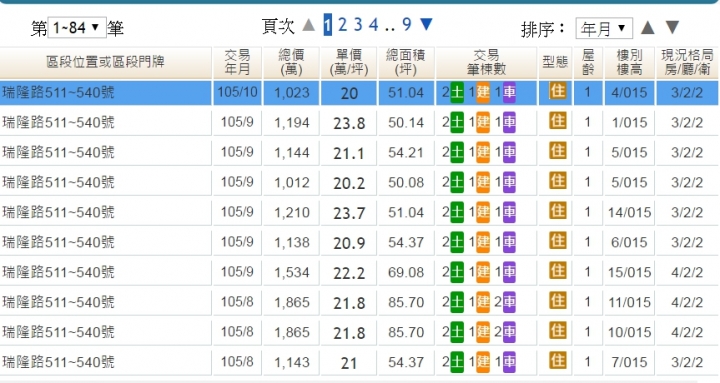Viewport: 720px width, 383px height.
Task: Click purple 車 icon in 1,143 row
Action: point(509,362)
